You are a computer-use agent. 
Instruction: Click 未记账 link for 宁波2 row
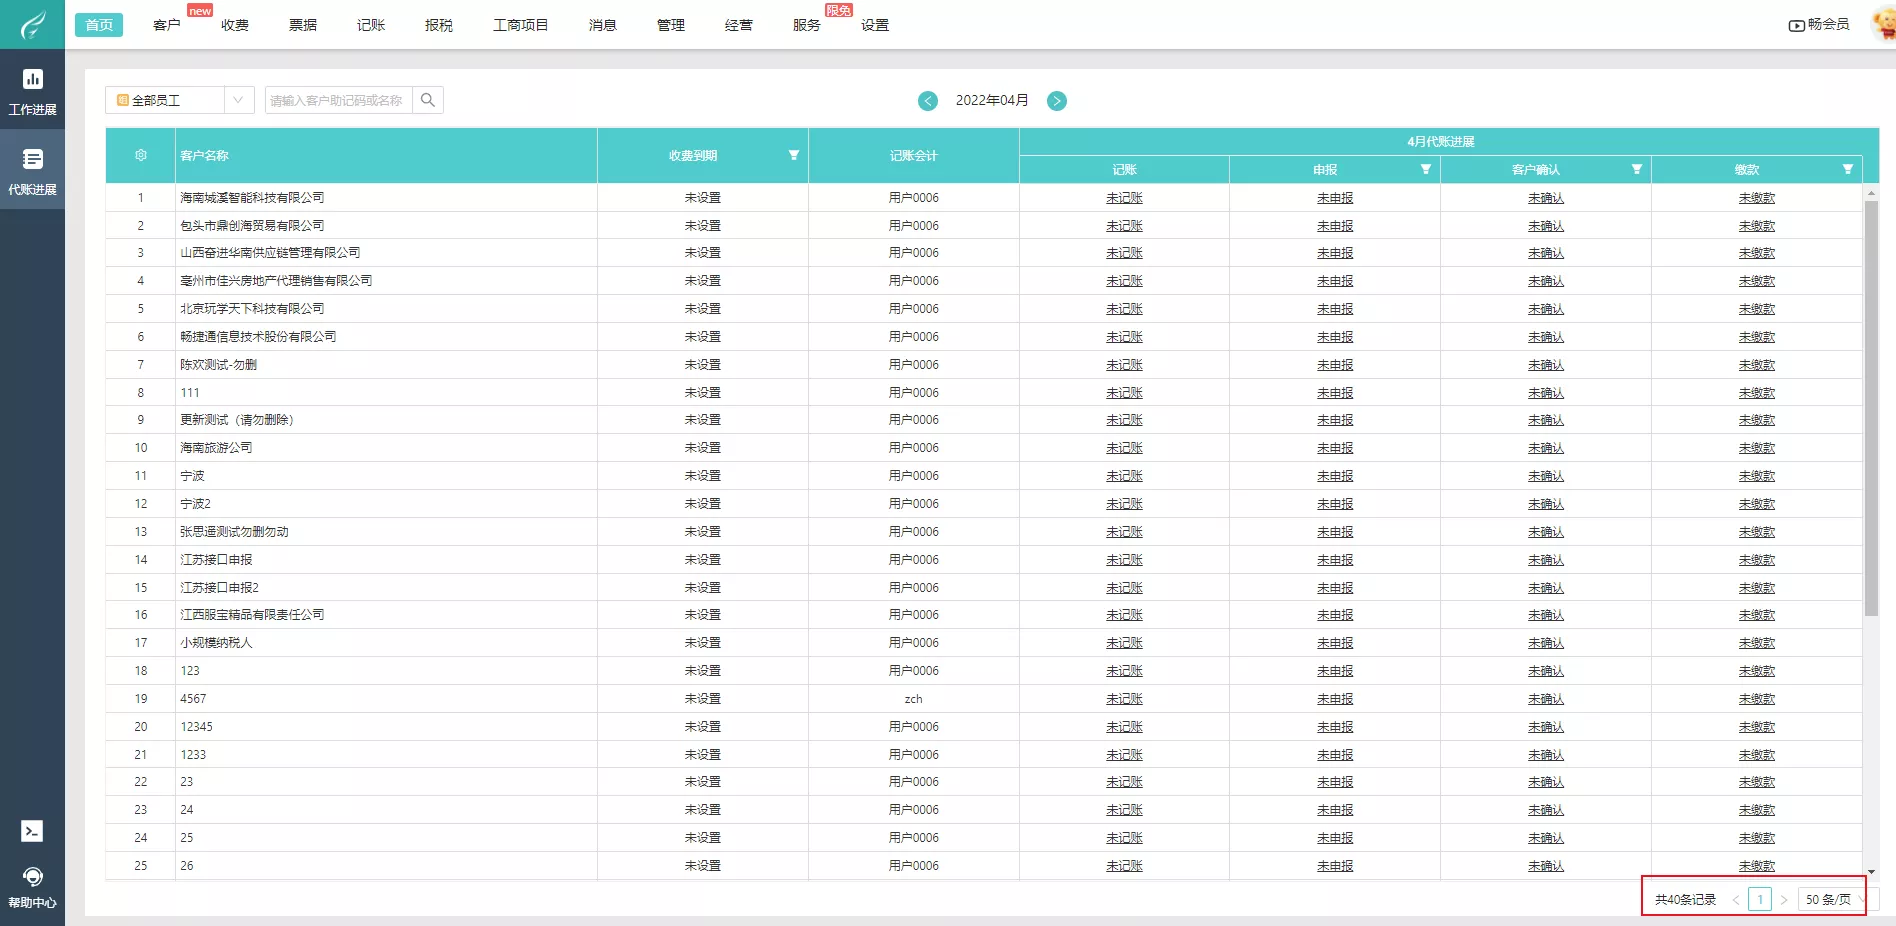(x=1124, y=504)
